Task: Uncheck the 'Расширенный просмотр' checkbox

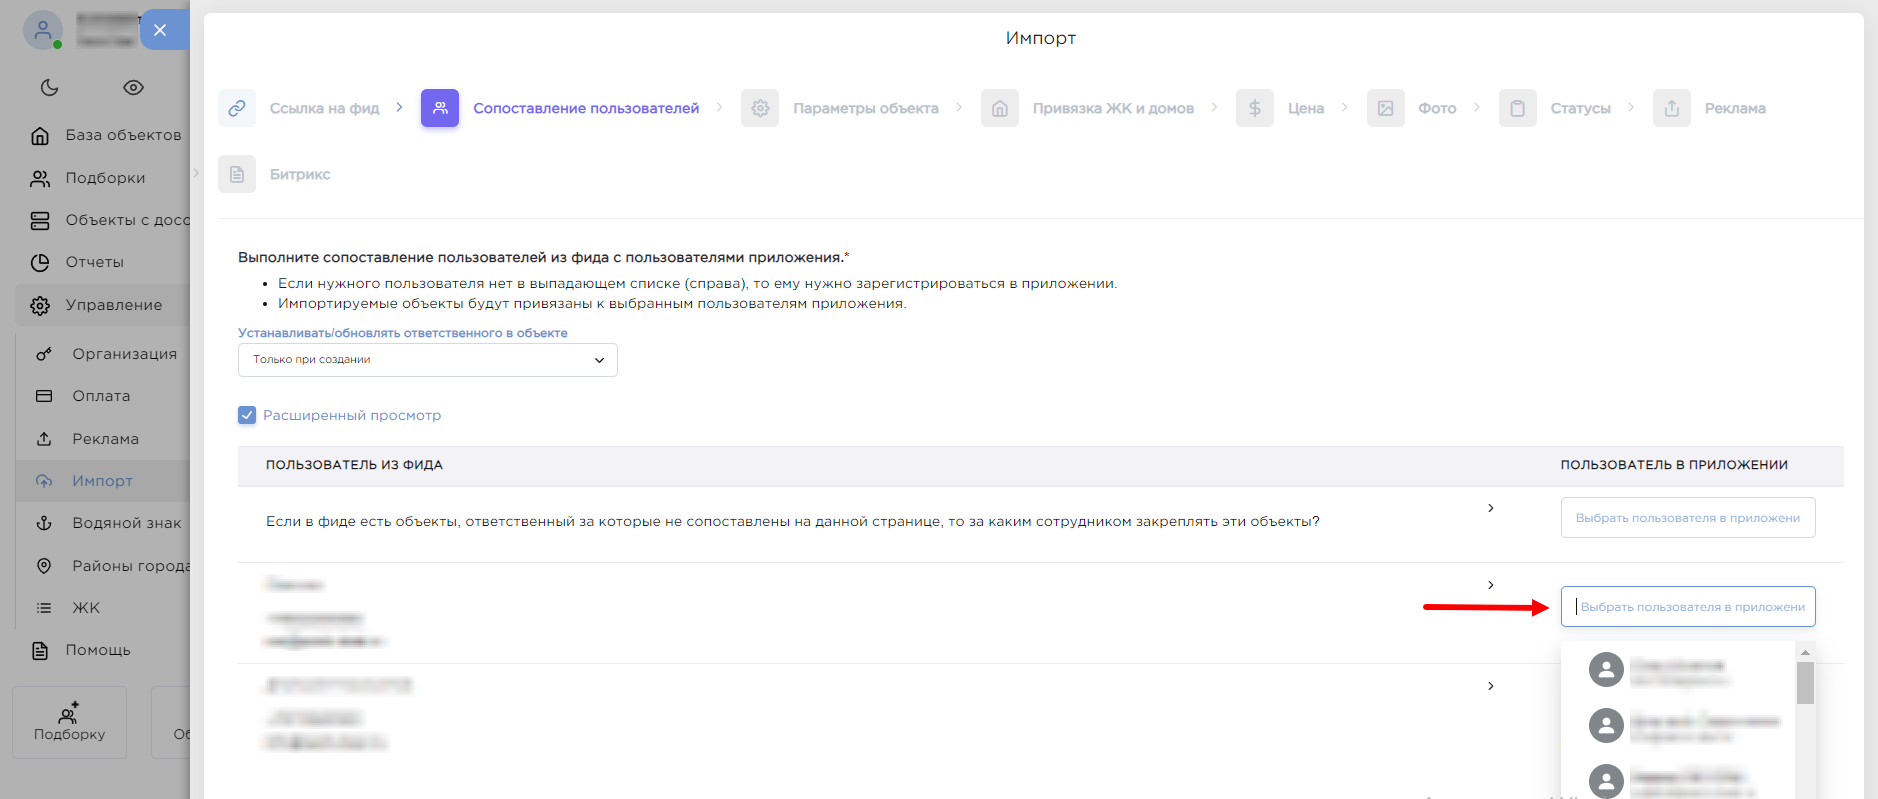Action: (x=247, y=415)
